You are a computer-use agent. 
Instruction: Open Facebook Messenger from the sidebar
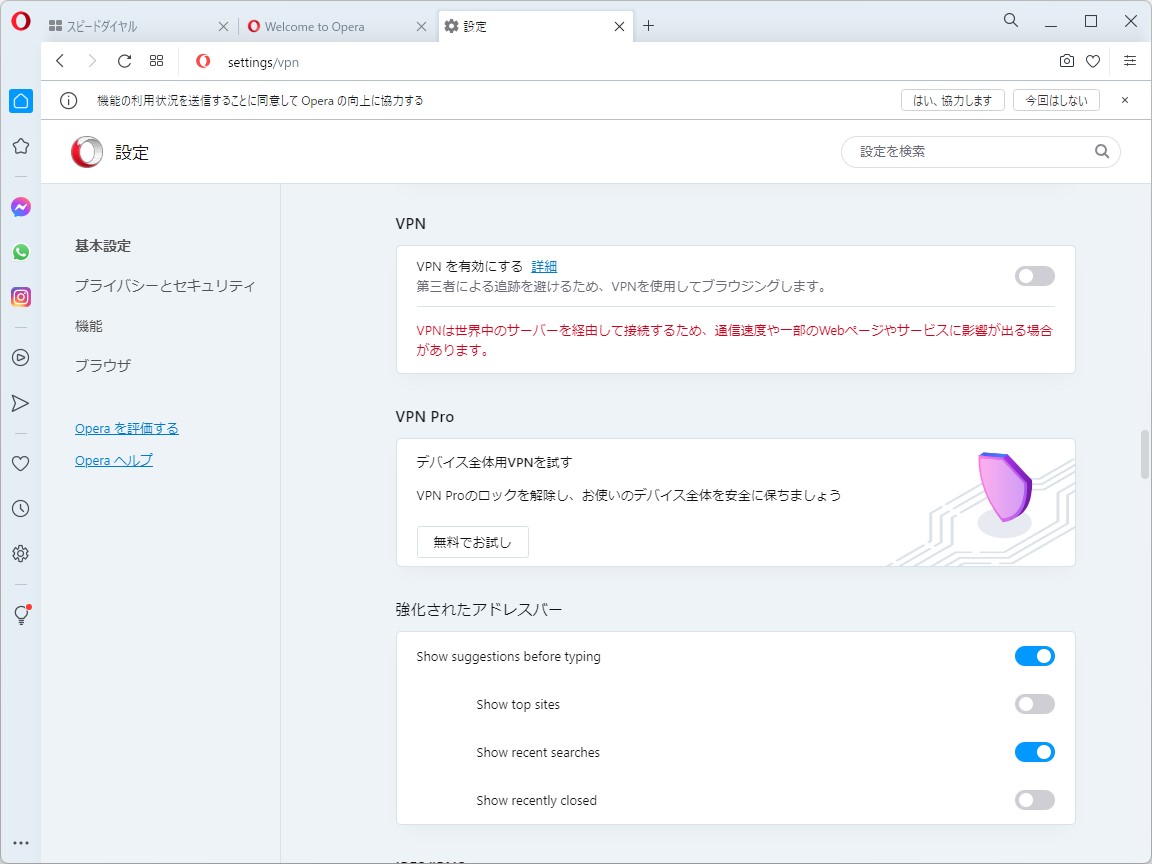coord(20,206)
